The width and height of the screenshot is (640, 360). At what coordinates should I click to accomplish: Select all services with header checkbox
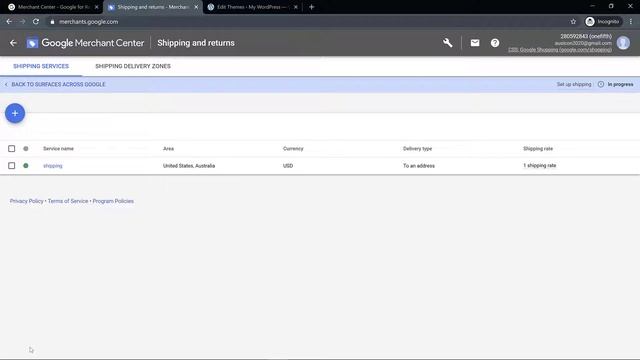[x=11, y=149]
